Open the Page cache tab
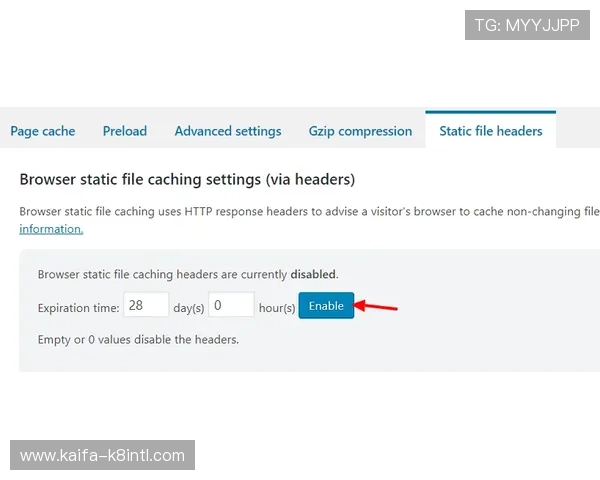 point(43,131)
